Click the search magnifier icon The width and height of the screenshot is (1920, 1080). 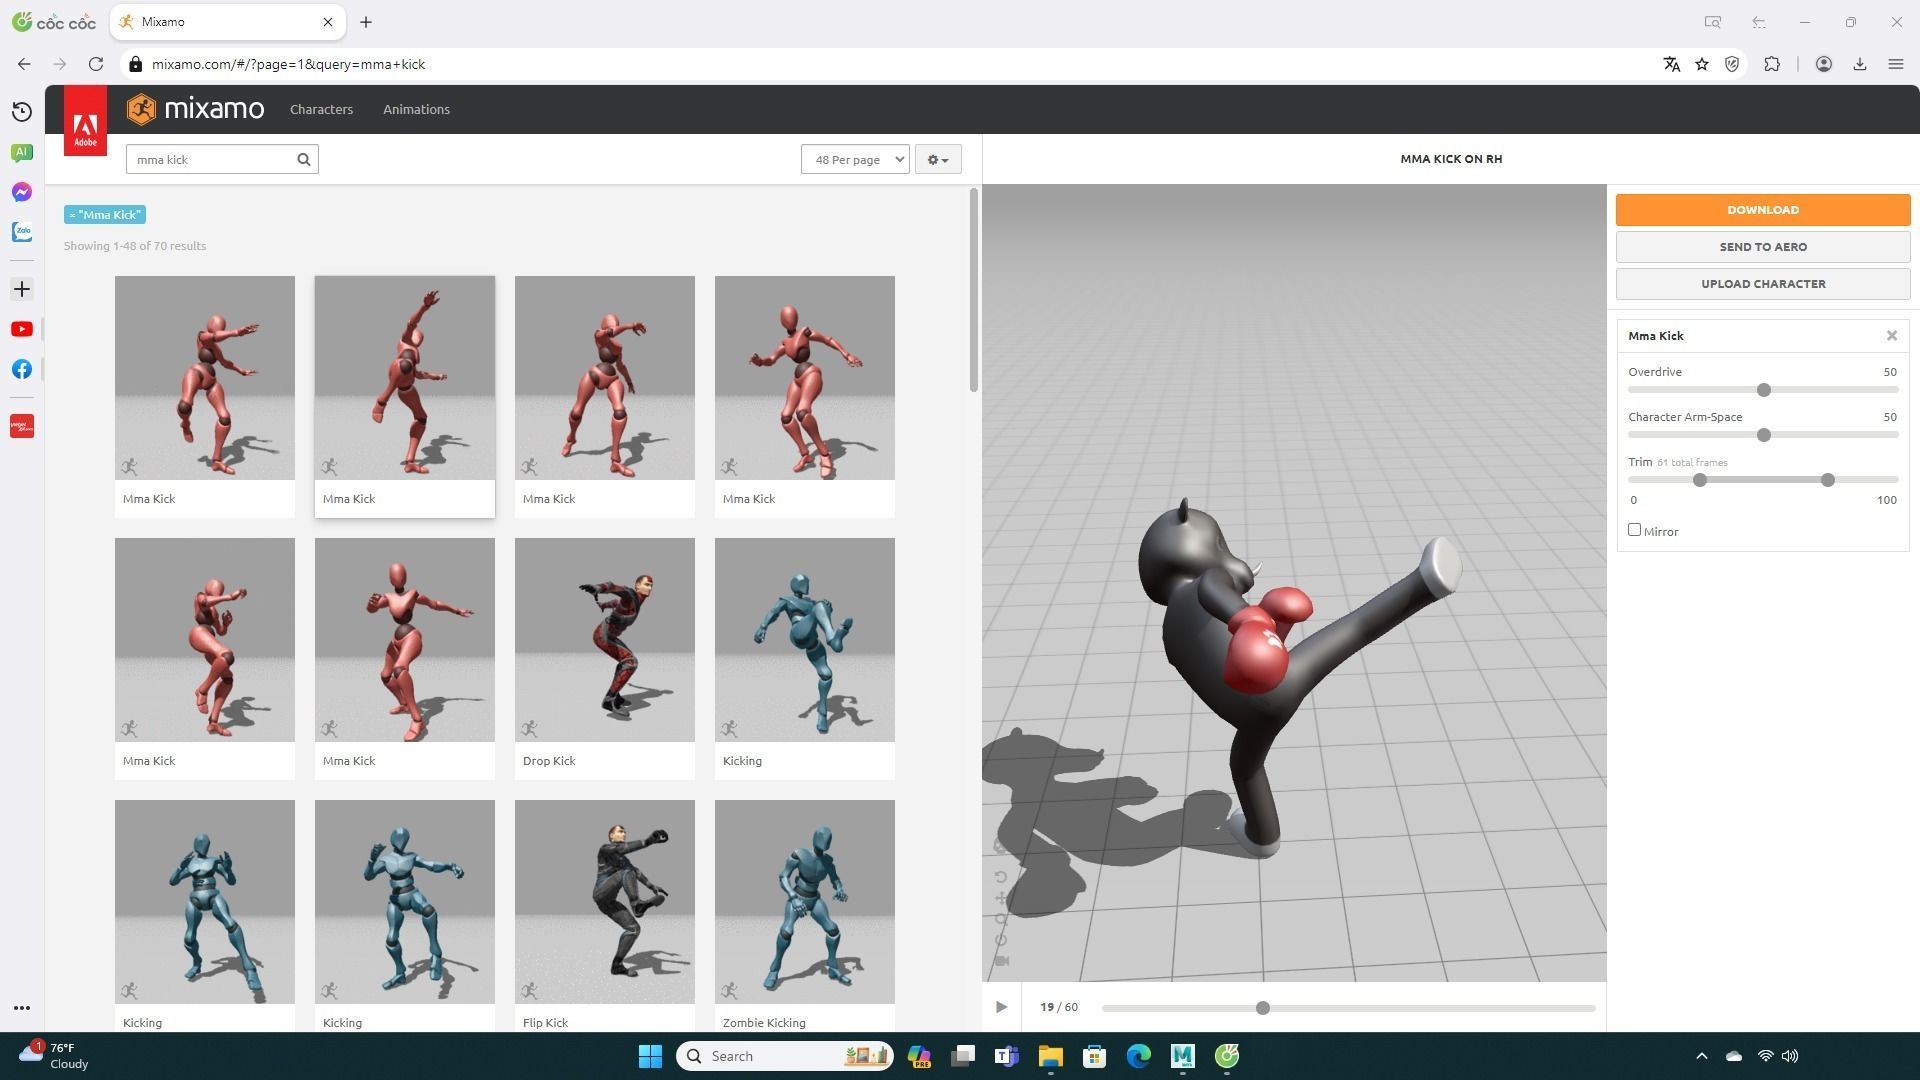304,160
